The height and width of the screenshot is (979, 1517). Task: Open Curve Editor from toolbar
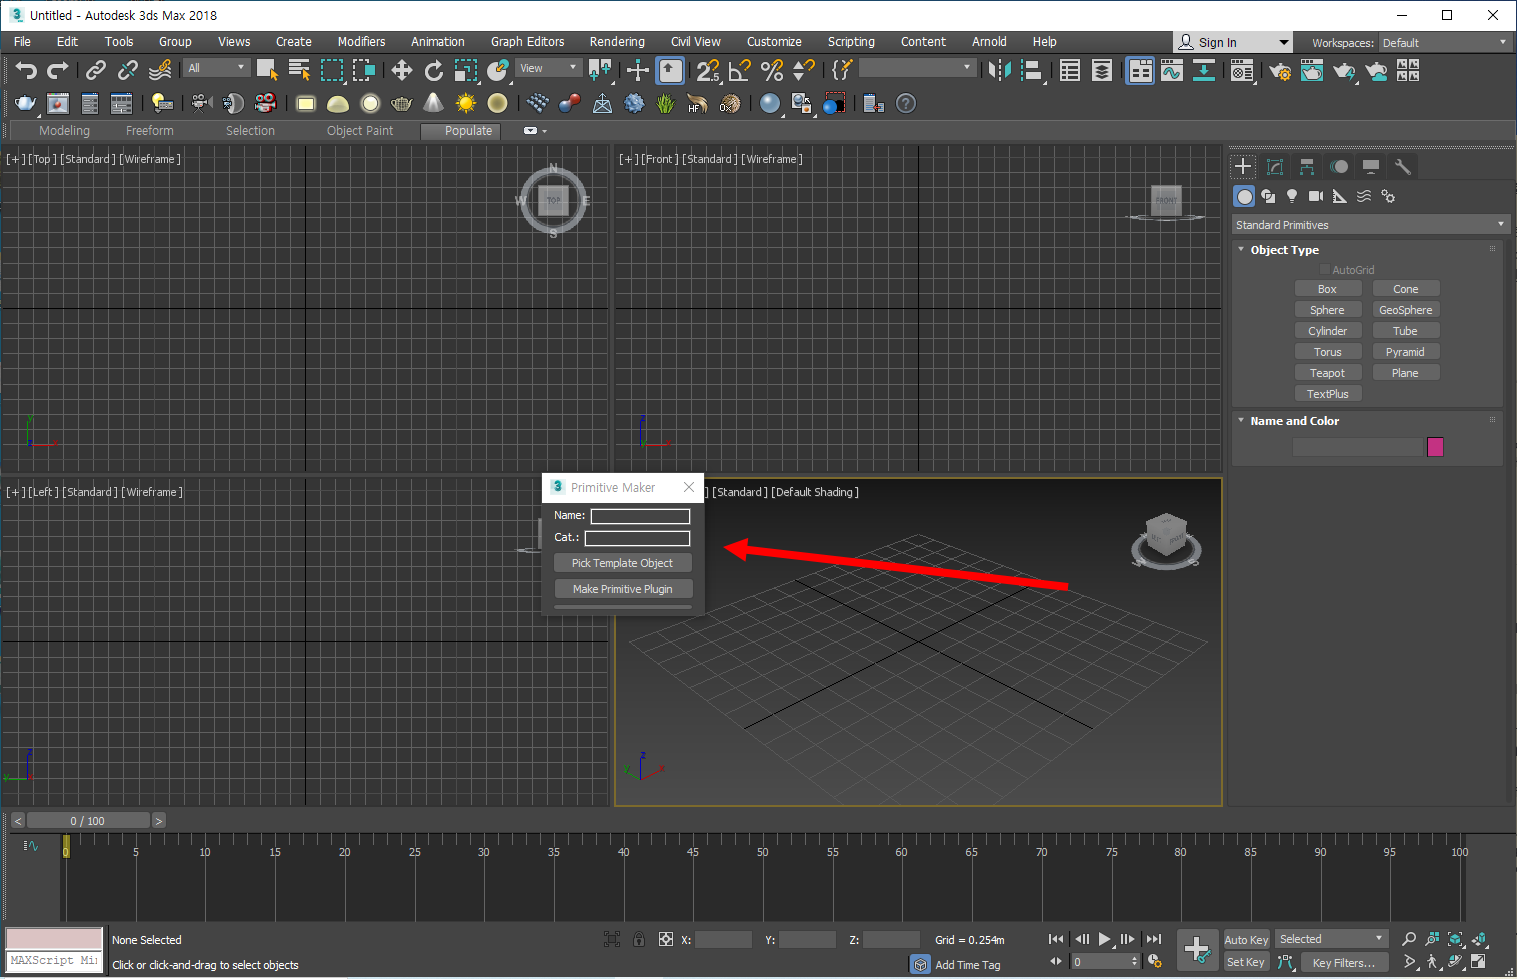(1172, 70)
